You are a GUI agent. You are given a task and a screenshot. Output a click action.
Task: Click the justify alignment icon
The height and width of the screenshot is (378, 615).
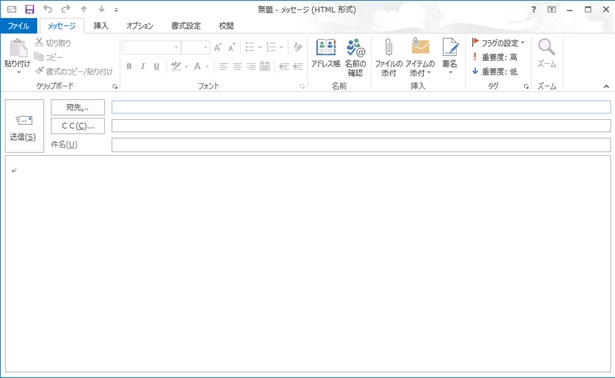pos(265,66)
